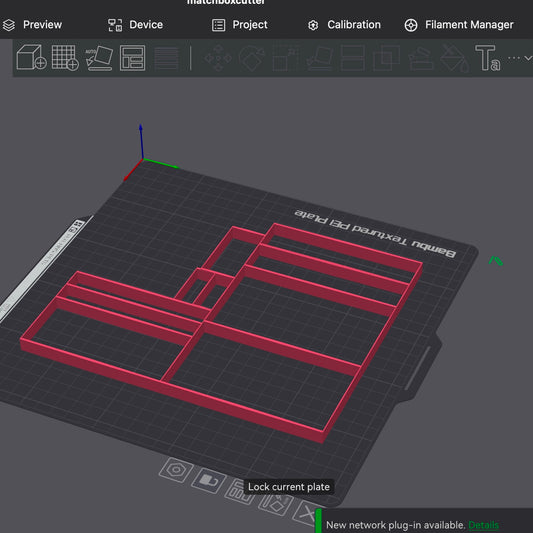Image resolution: width=533 pixels, height=533 pixels.
Task: Select the Move tool in toolbar
Action: [218, 58]
